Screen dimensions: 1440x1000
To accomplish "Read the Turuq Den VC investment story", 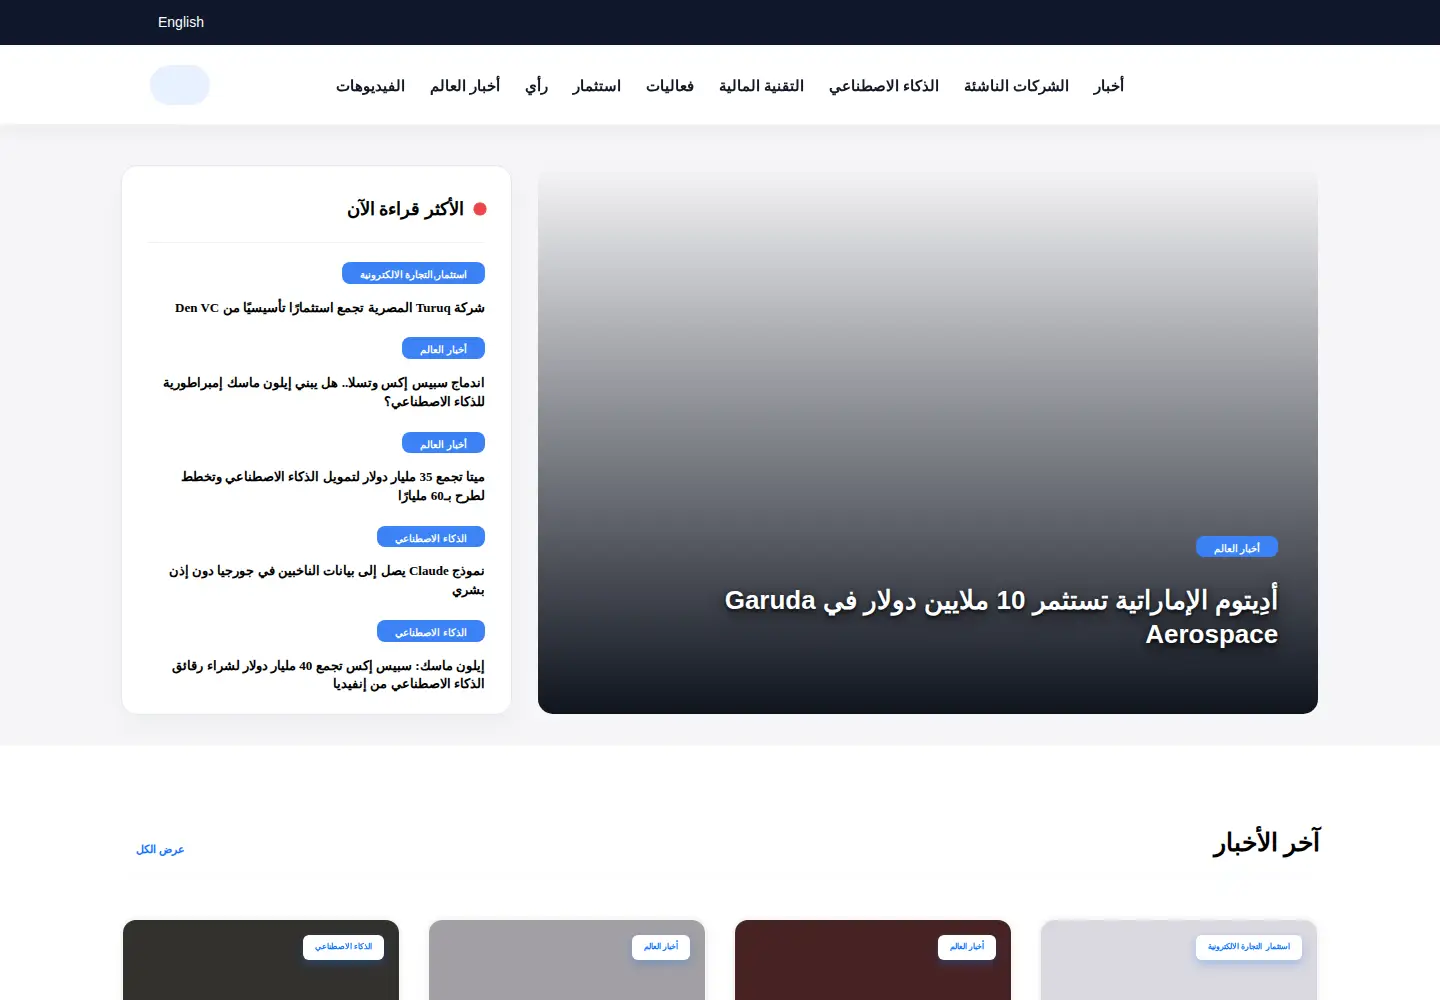I will tap(330, 308).
